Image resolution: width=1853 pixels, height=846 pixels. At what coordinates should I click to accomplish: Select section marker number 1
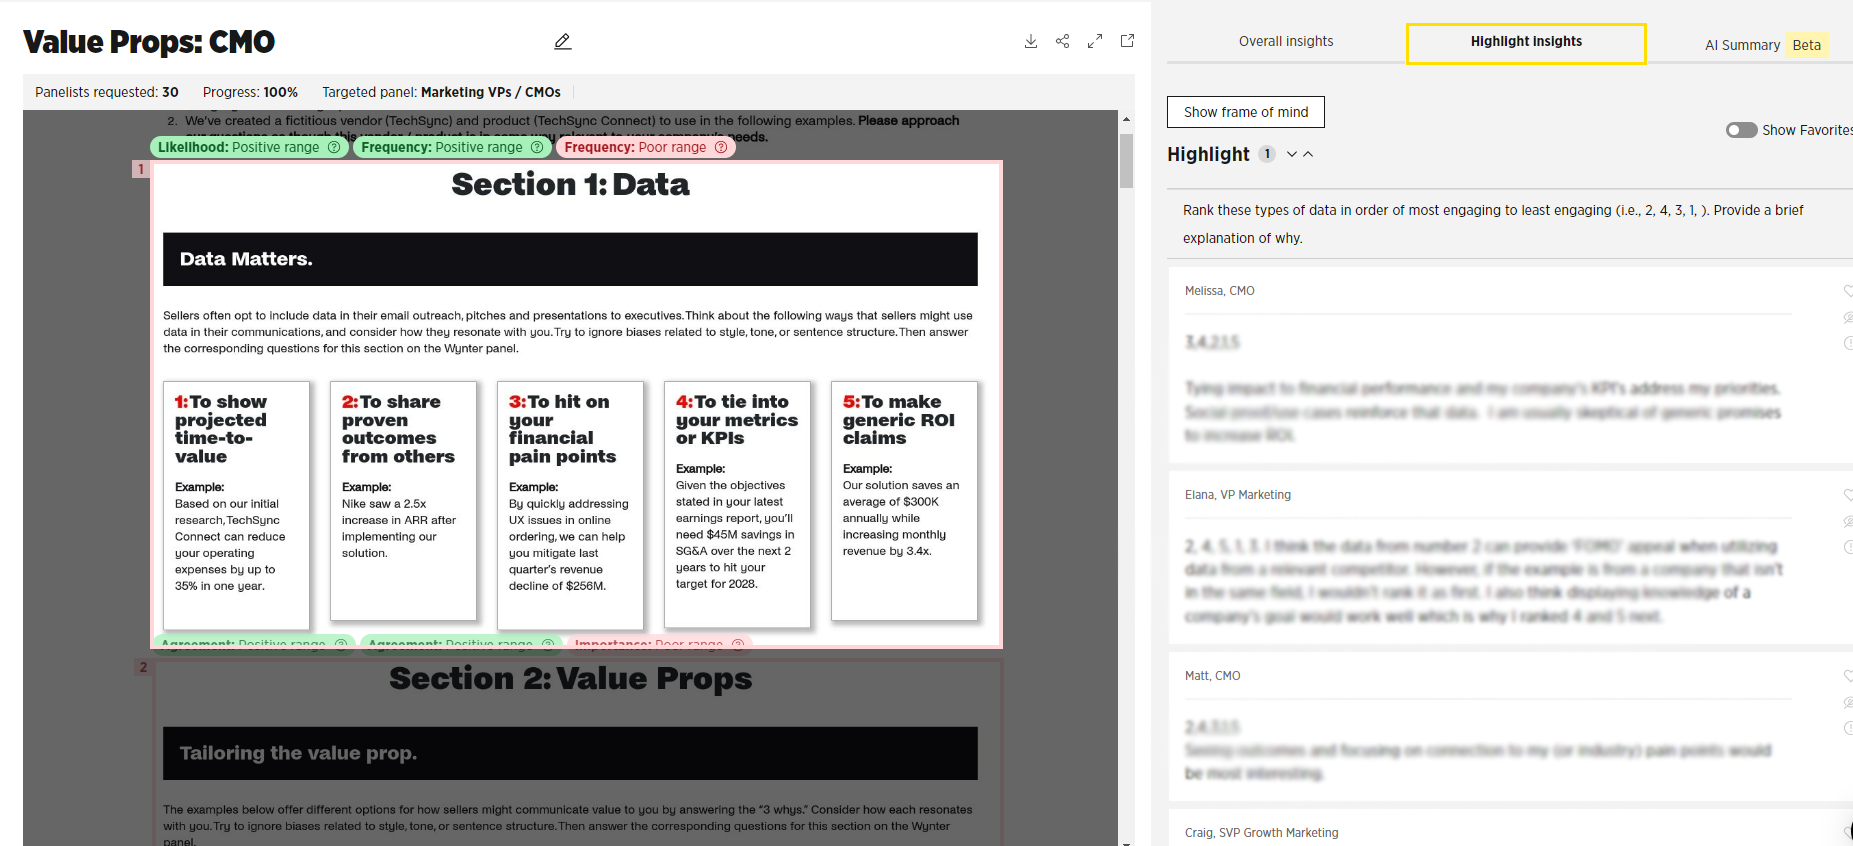click(141, 169)
